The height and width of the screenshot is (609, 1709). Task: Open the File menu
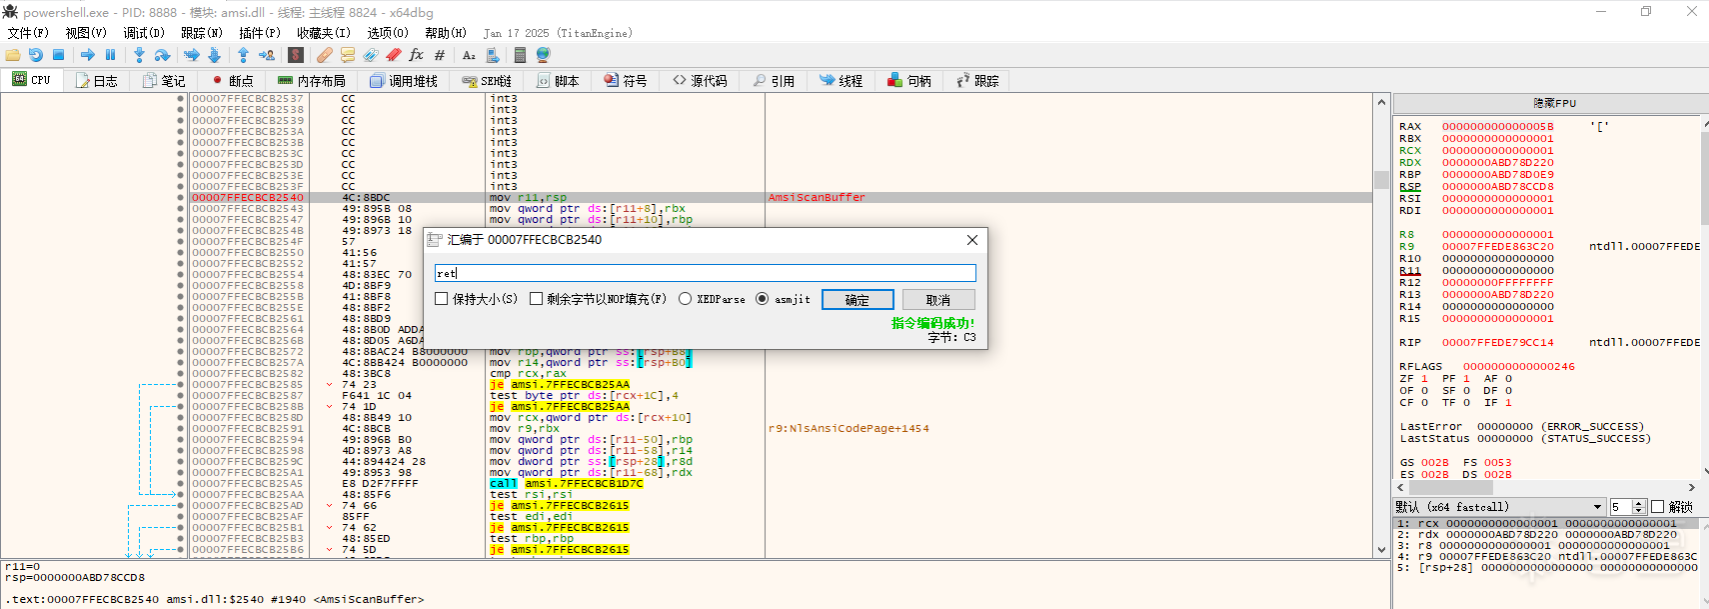pyautogui.click(x=27, y=33)
